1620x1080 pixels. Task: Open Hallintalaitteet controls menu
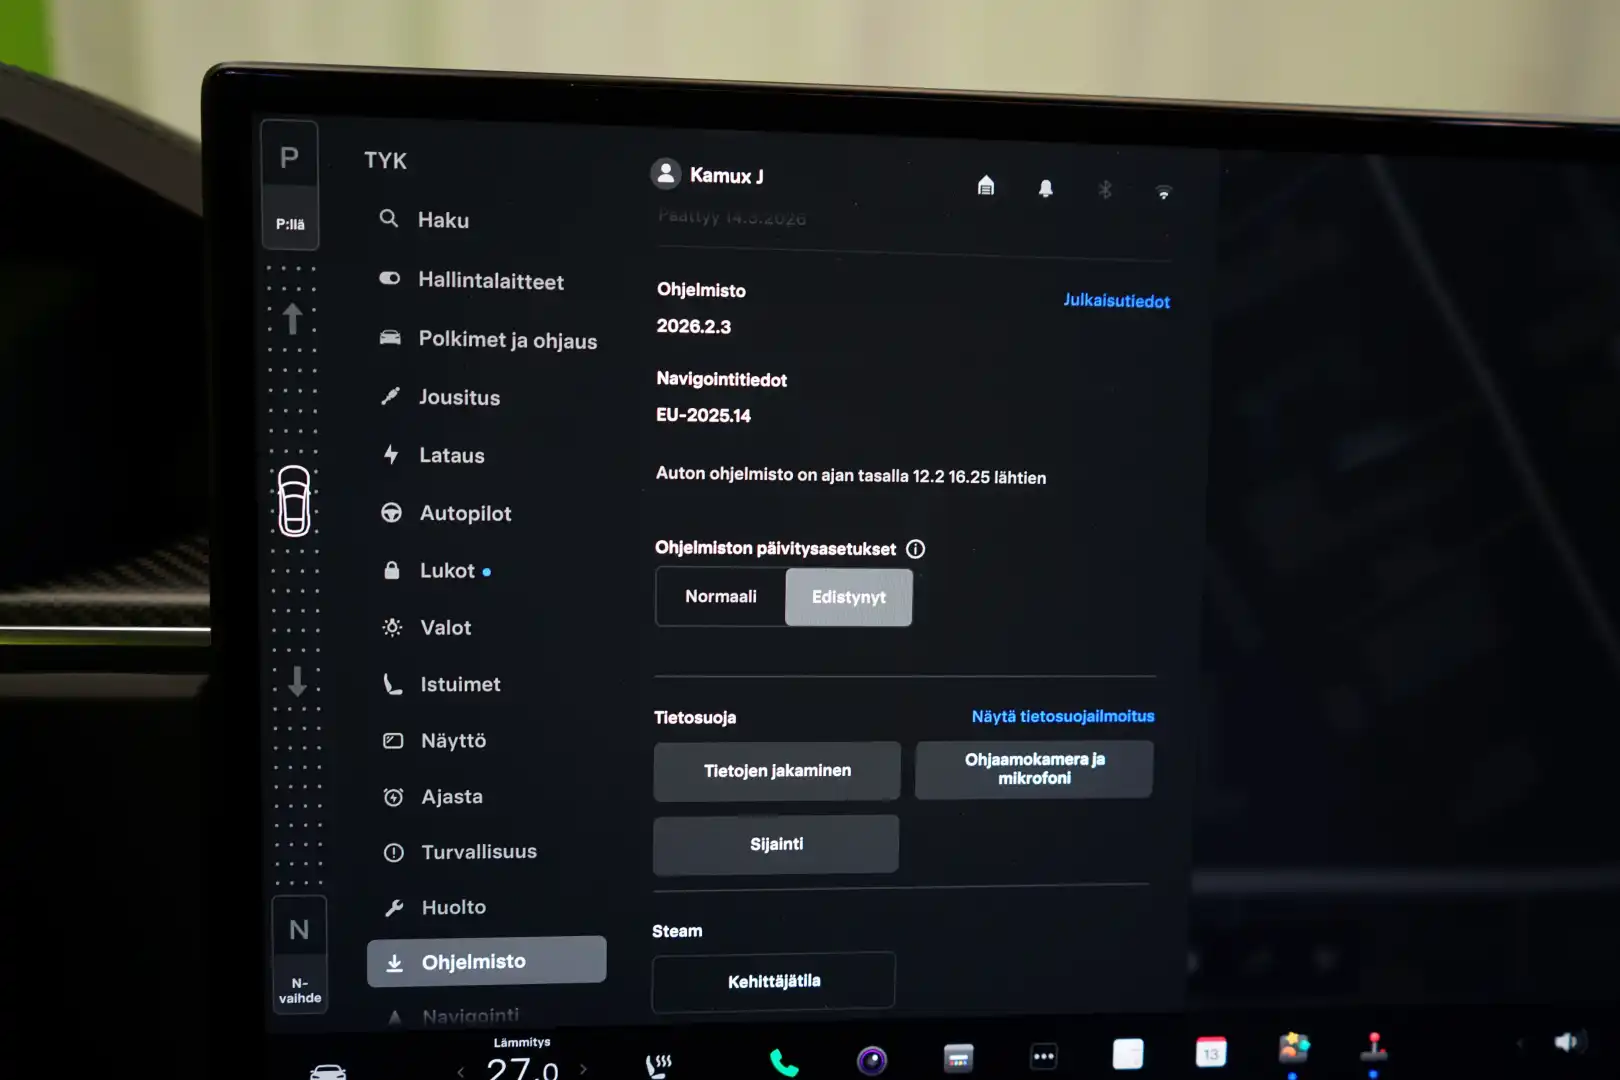tap(471, 280)
